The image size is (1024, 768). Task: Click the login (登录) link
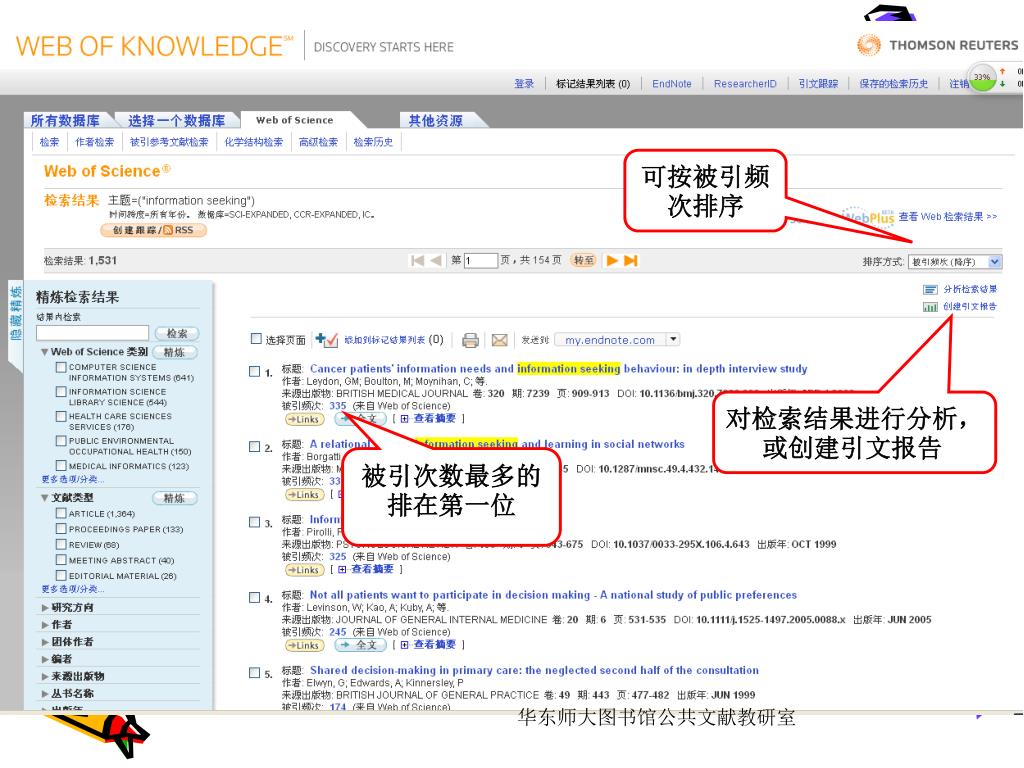524,84
